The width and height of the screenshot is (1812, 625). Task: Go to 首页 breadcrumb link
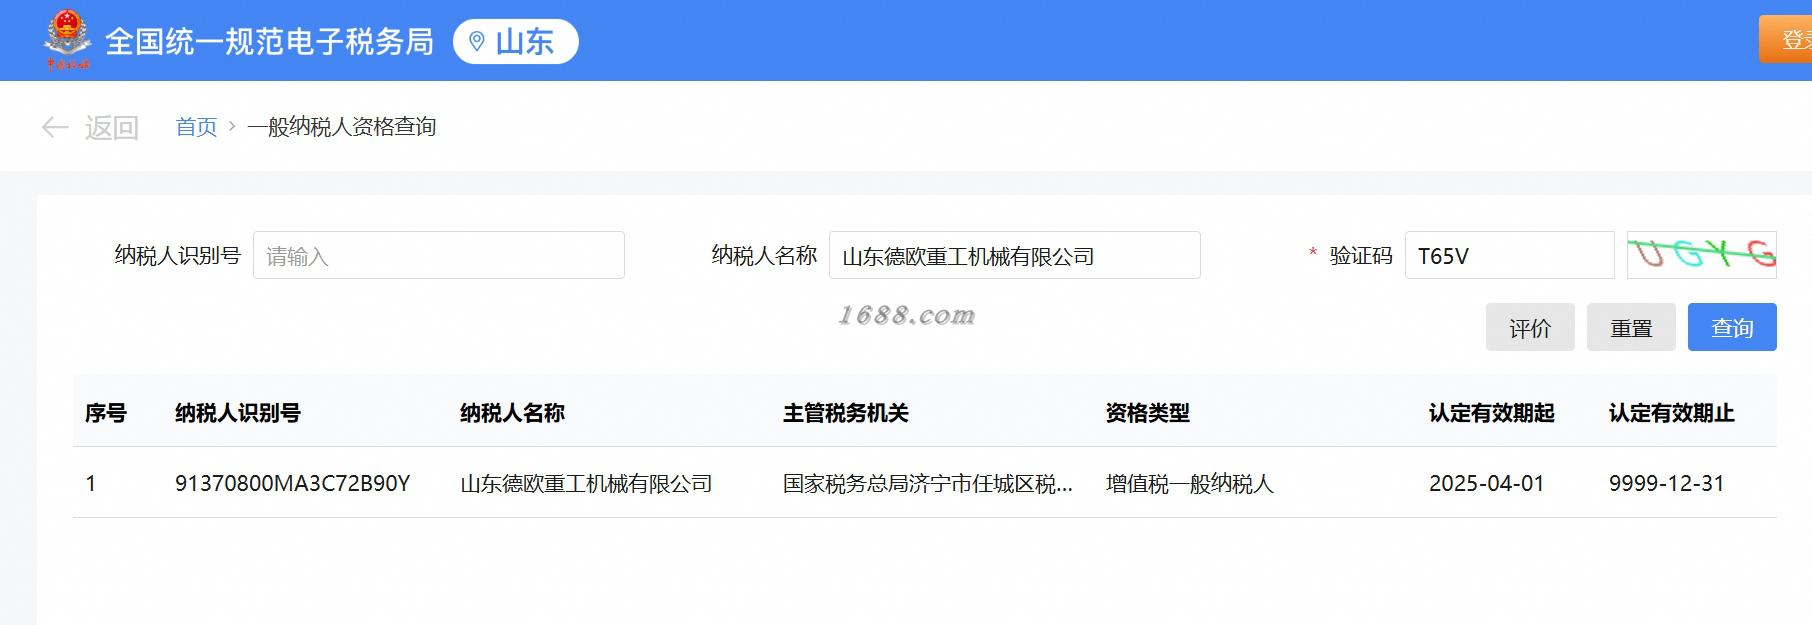click(x=196, y=127)
